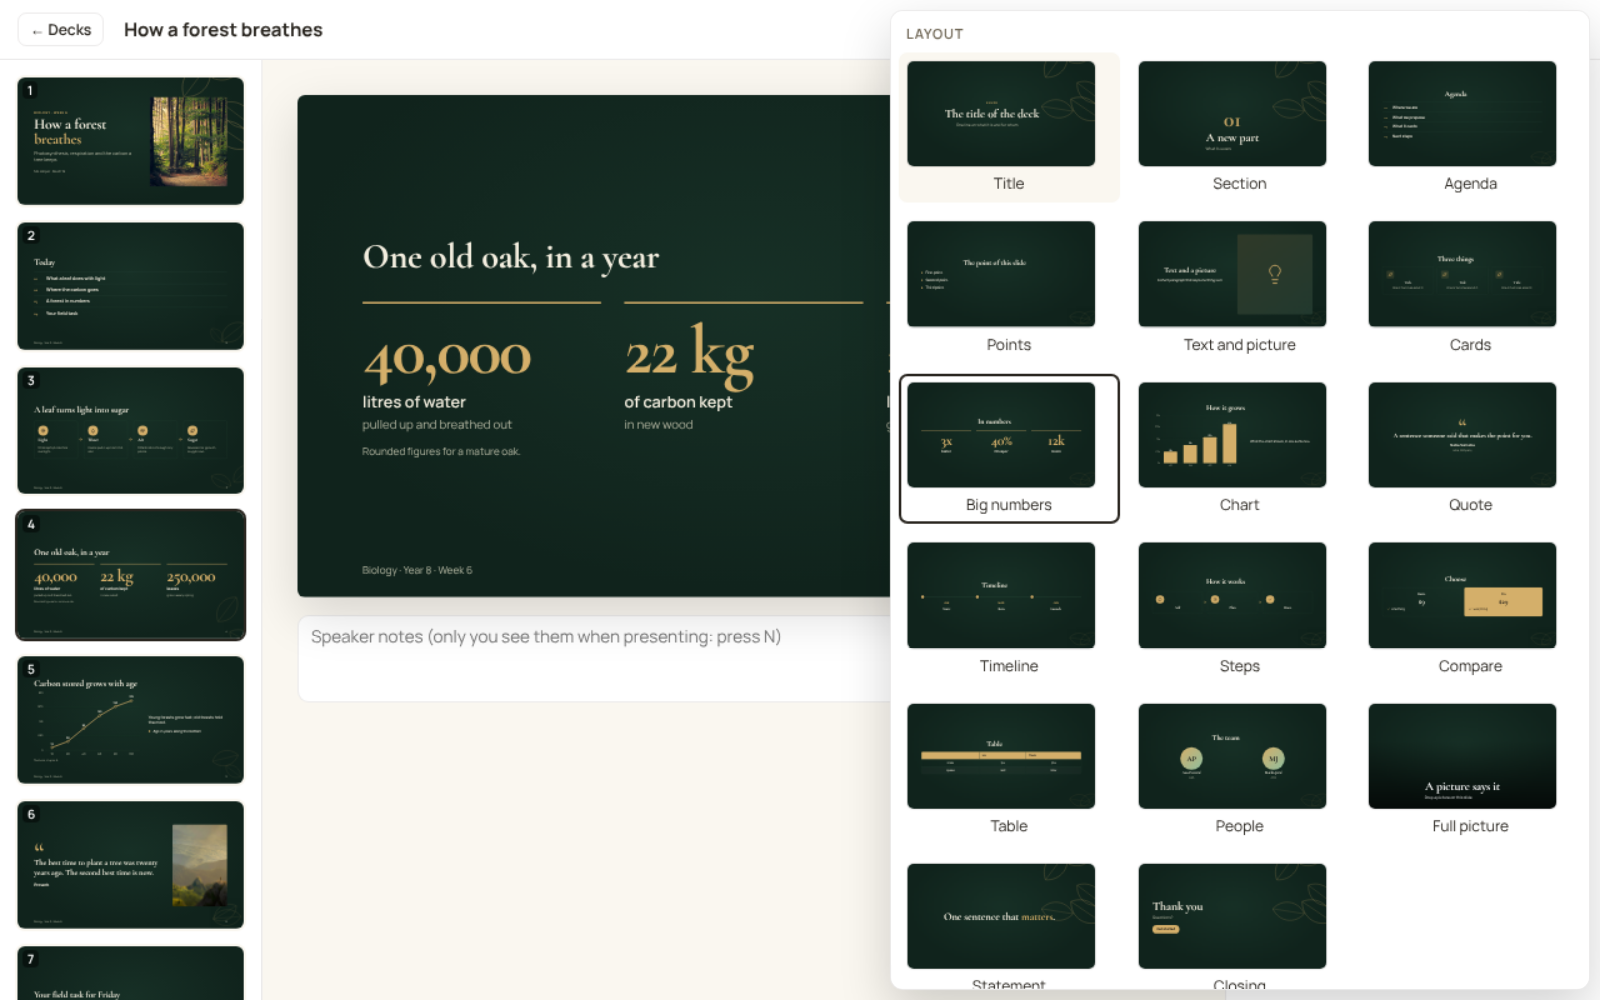Click the speaker notes field
Image resolution: width=1600 pixels, height=1000 pixels.
tap(594, 658)
